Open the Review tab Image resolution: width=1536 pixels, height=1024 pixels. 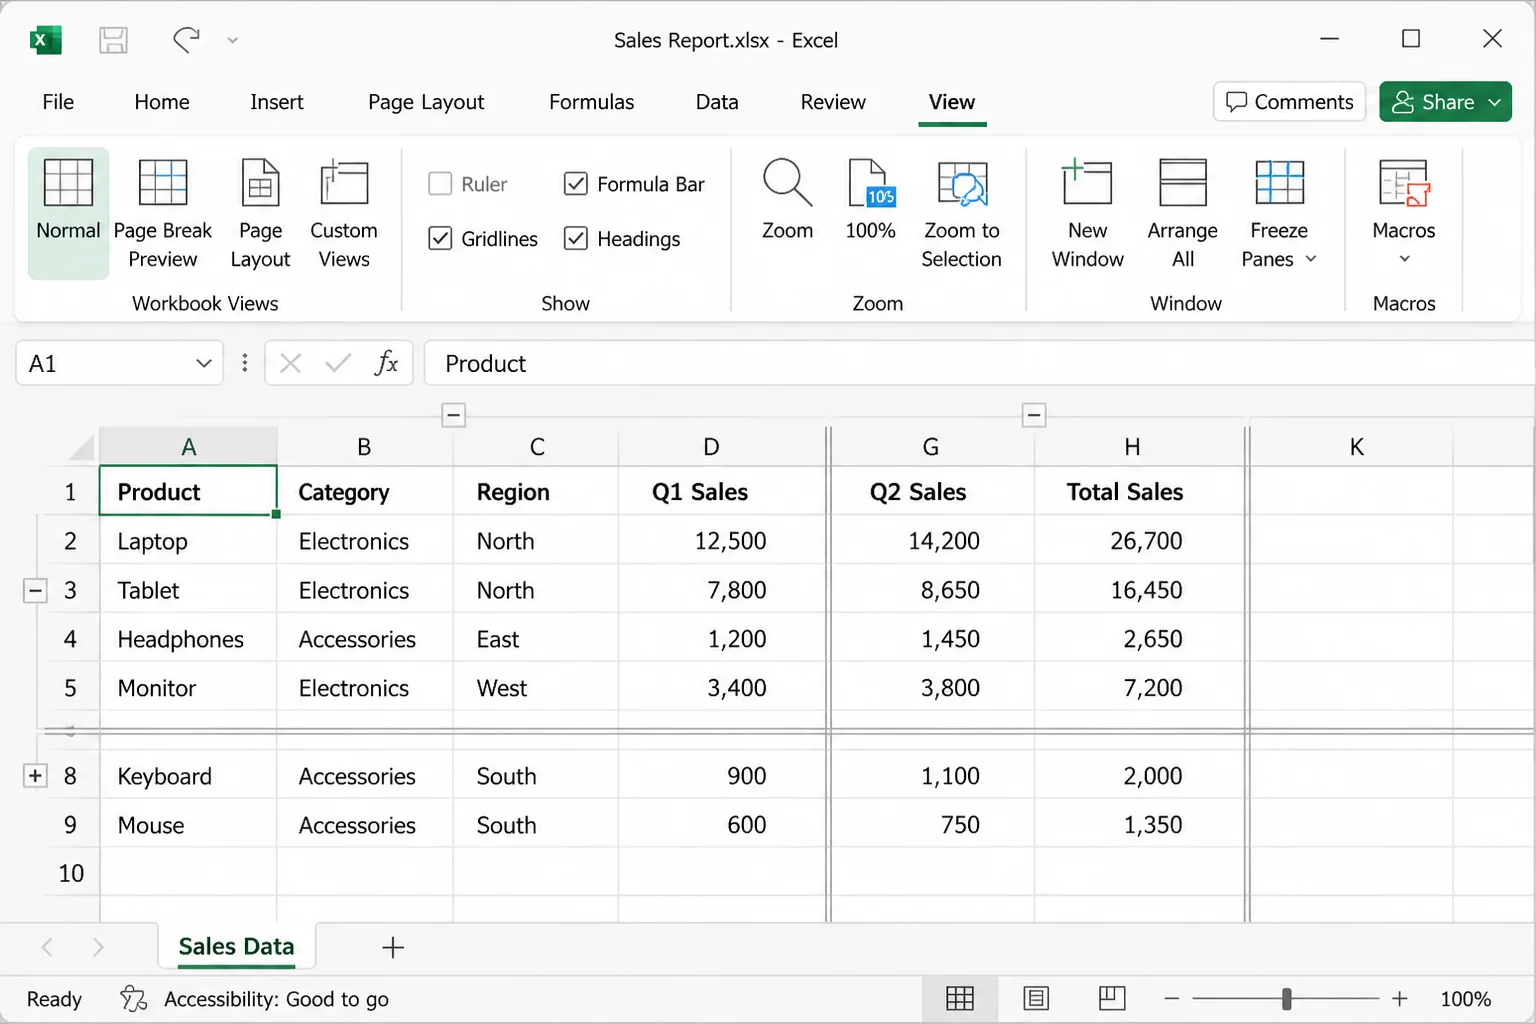pyautogui.click(x=833, y=102)
